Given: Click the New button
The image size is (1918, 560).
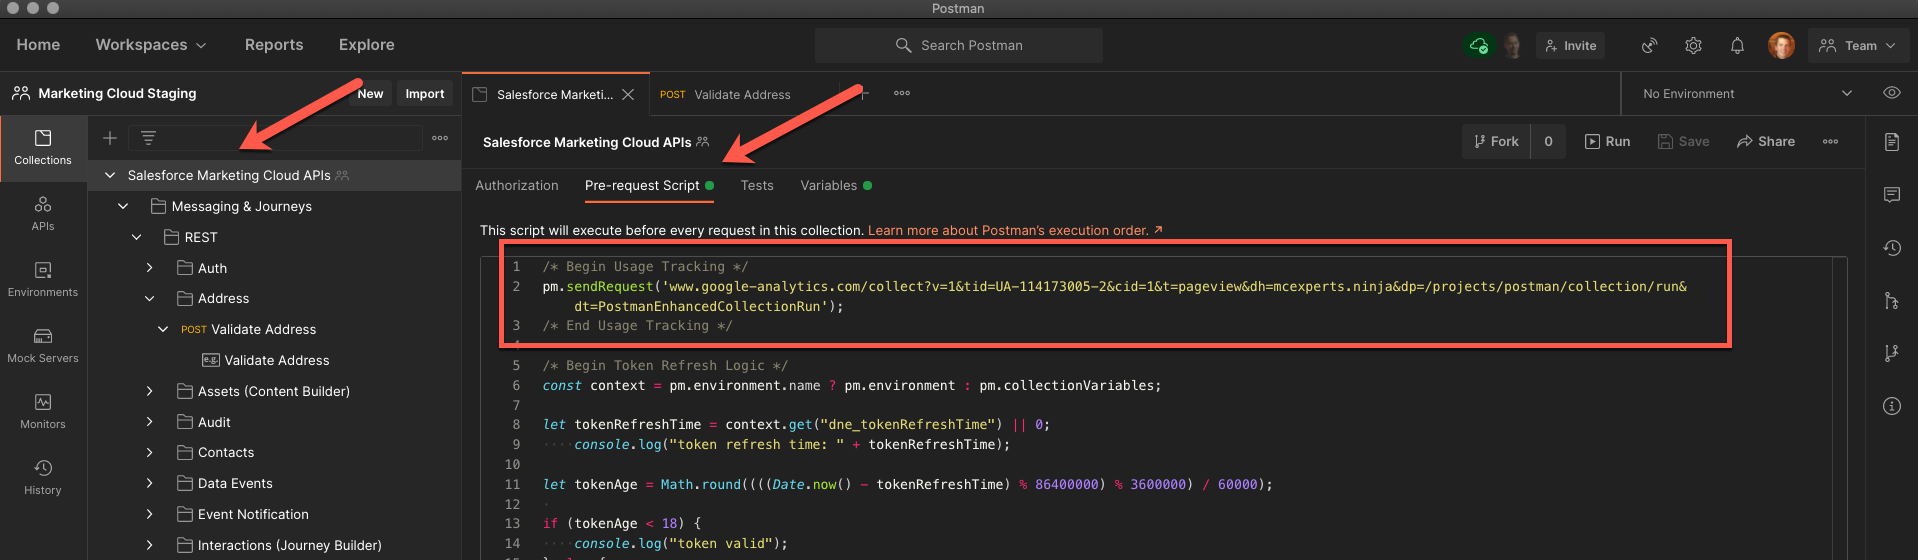Looking at the screenshot, I should [370, 94].
